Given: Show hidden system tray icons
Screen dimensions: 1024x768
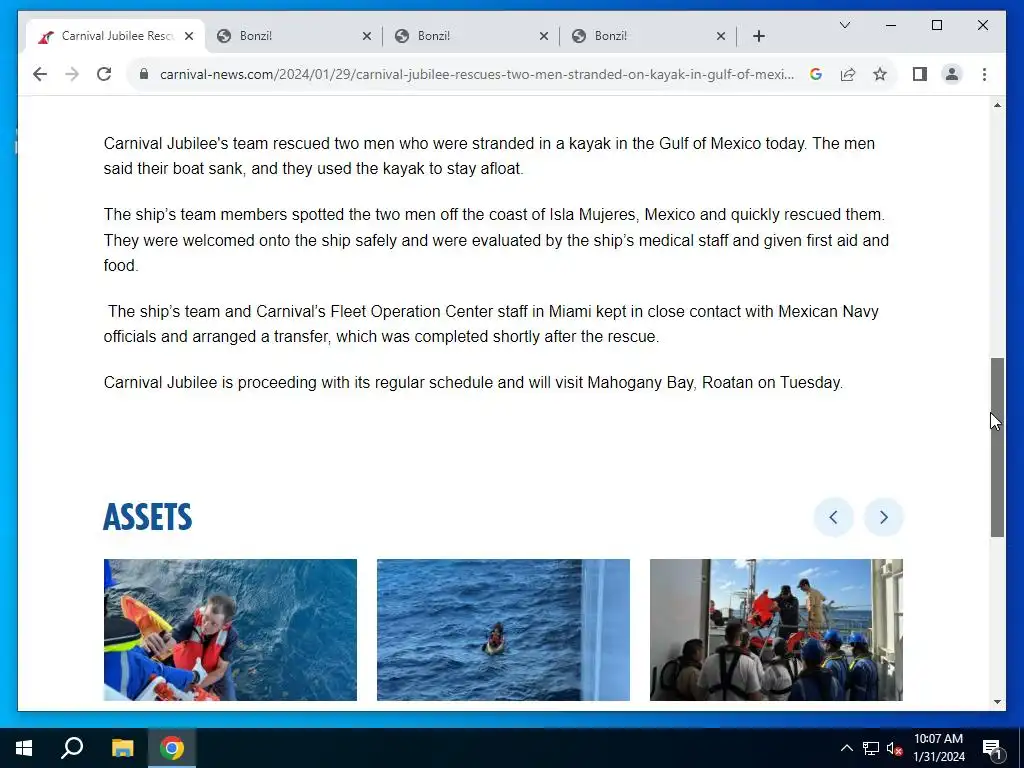Looking at the screenshot, I should (846, 748).
